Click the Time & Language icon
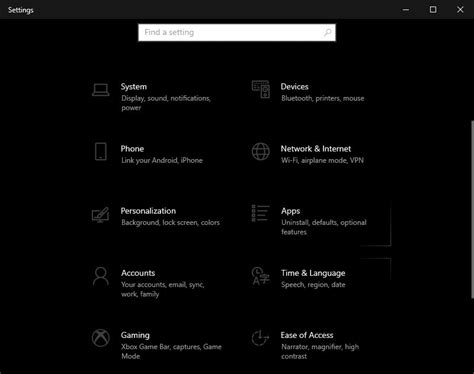 [x=260, y=276]
